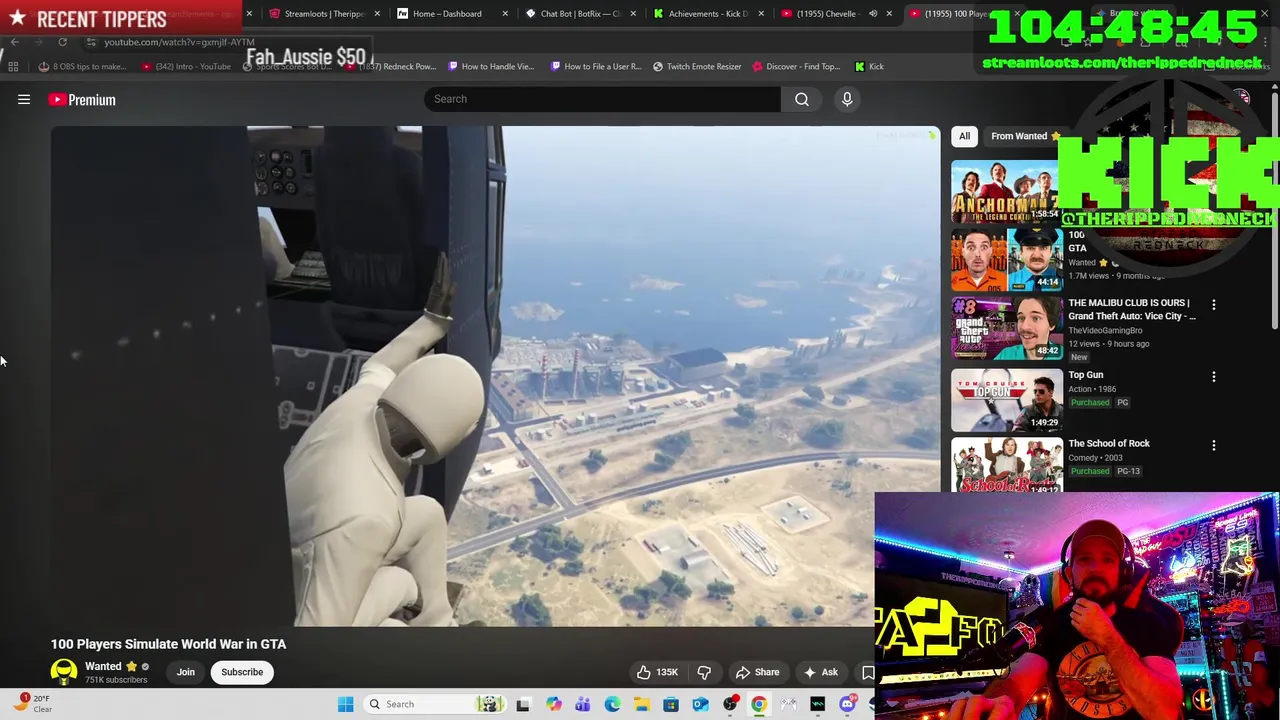Image resolution: width=1280 pixels, height=720 pixels.
Task: Reload the page with refresh icon
Action: pyautogui.click(x=62, y=42)
